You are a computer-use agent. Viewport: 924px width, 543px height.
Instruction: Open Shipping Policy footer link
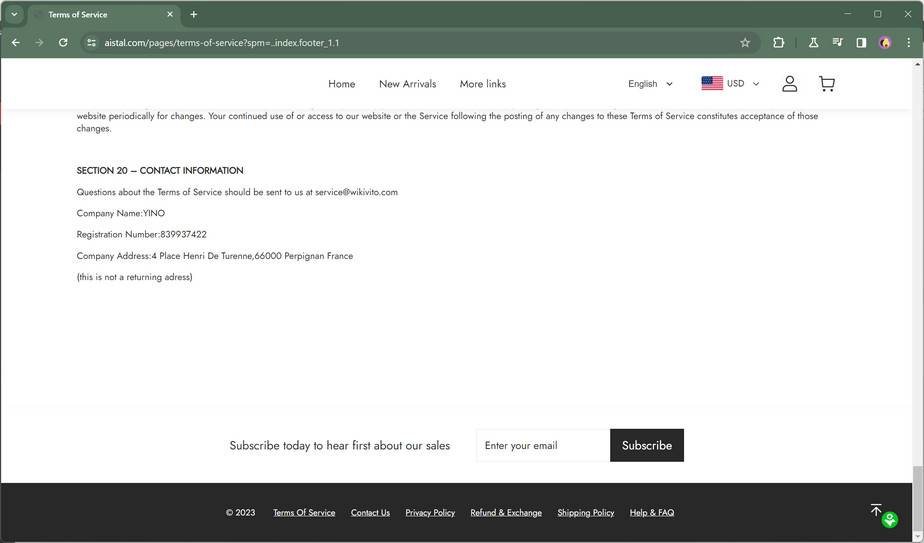(x=586, y=513)
